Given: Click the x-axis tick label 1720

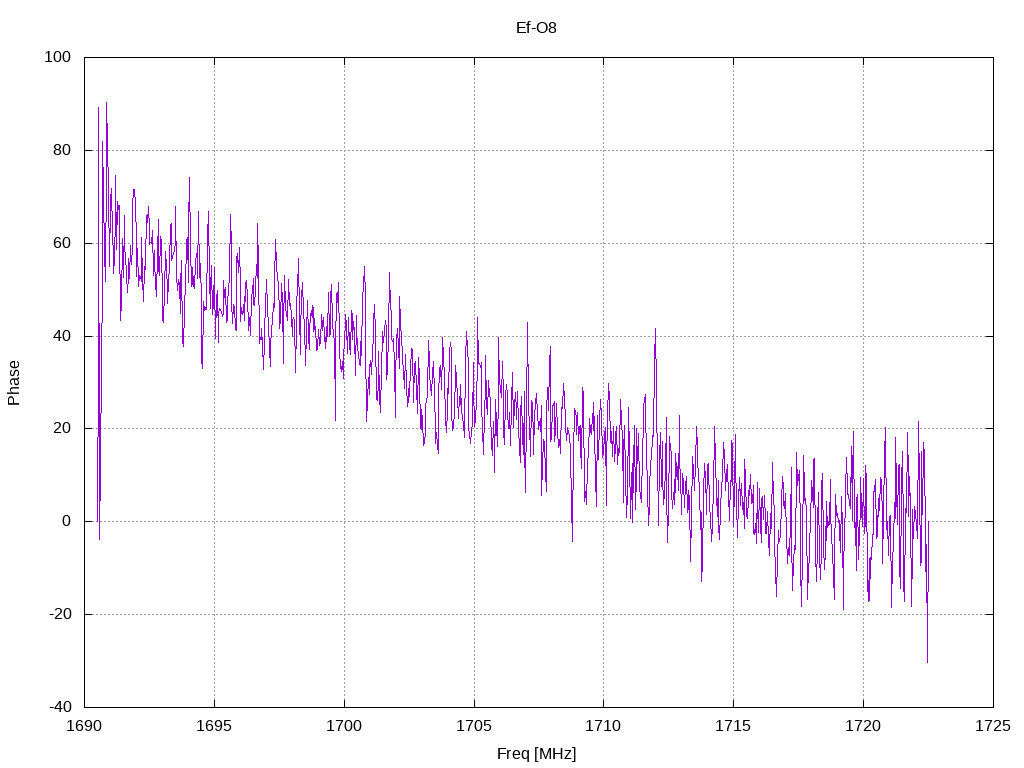Looking at the screenshot, I should coord(863,726).
